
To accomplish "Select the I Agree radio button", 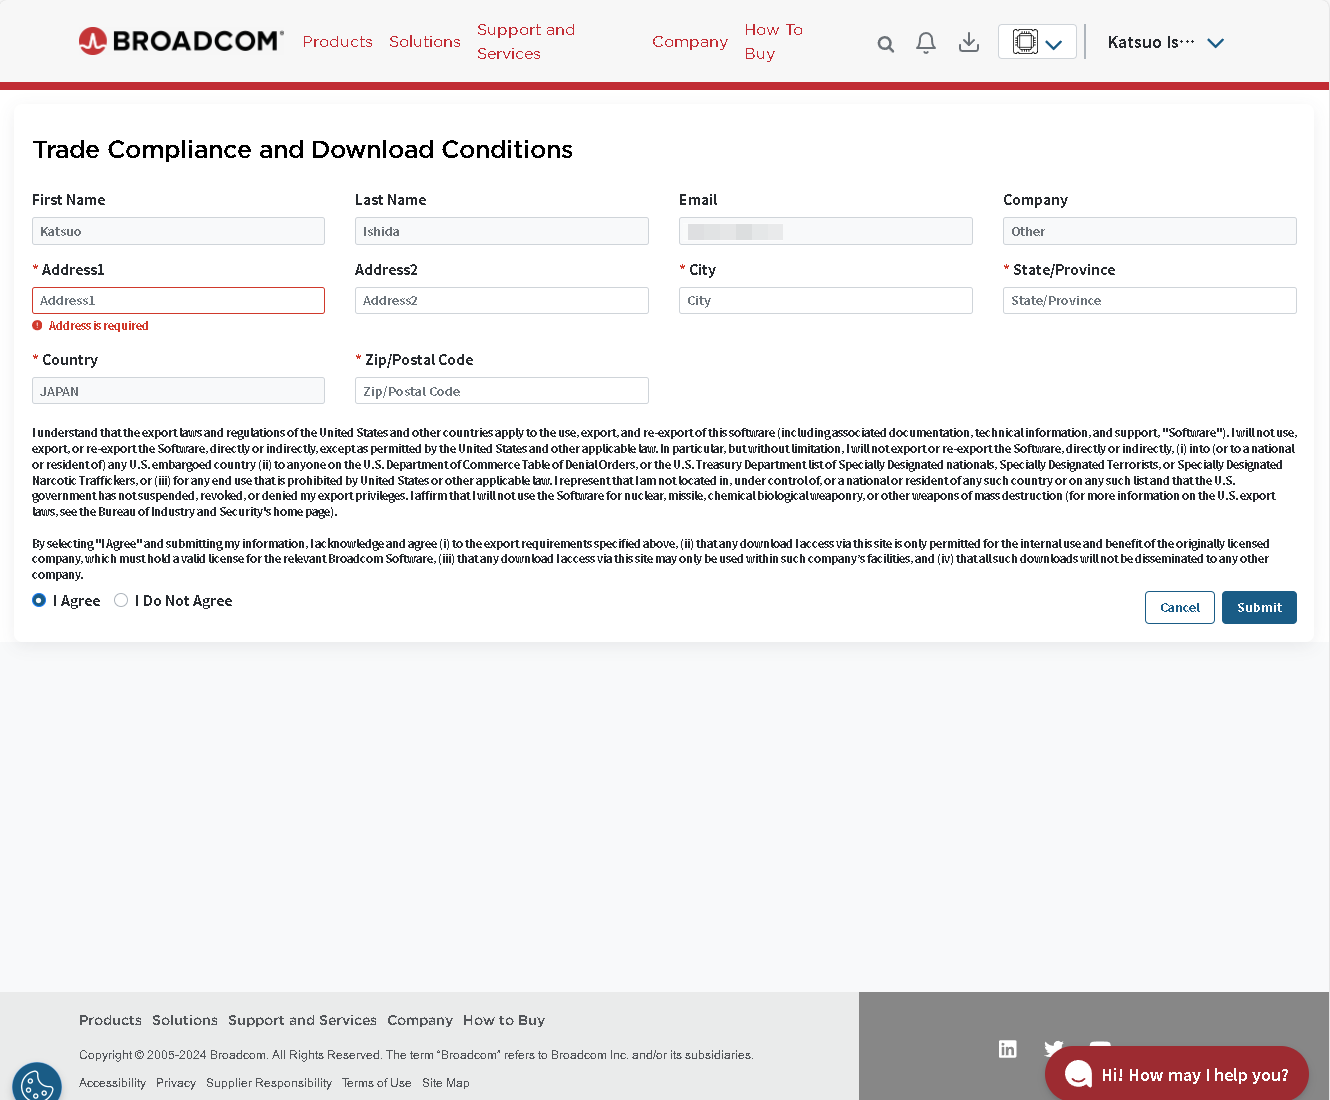I will [39, 600].
